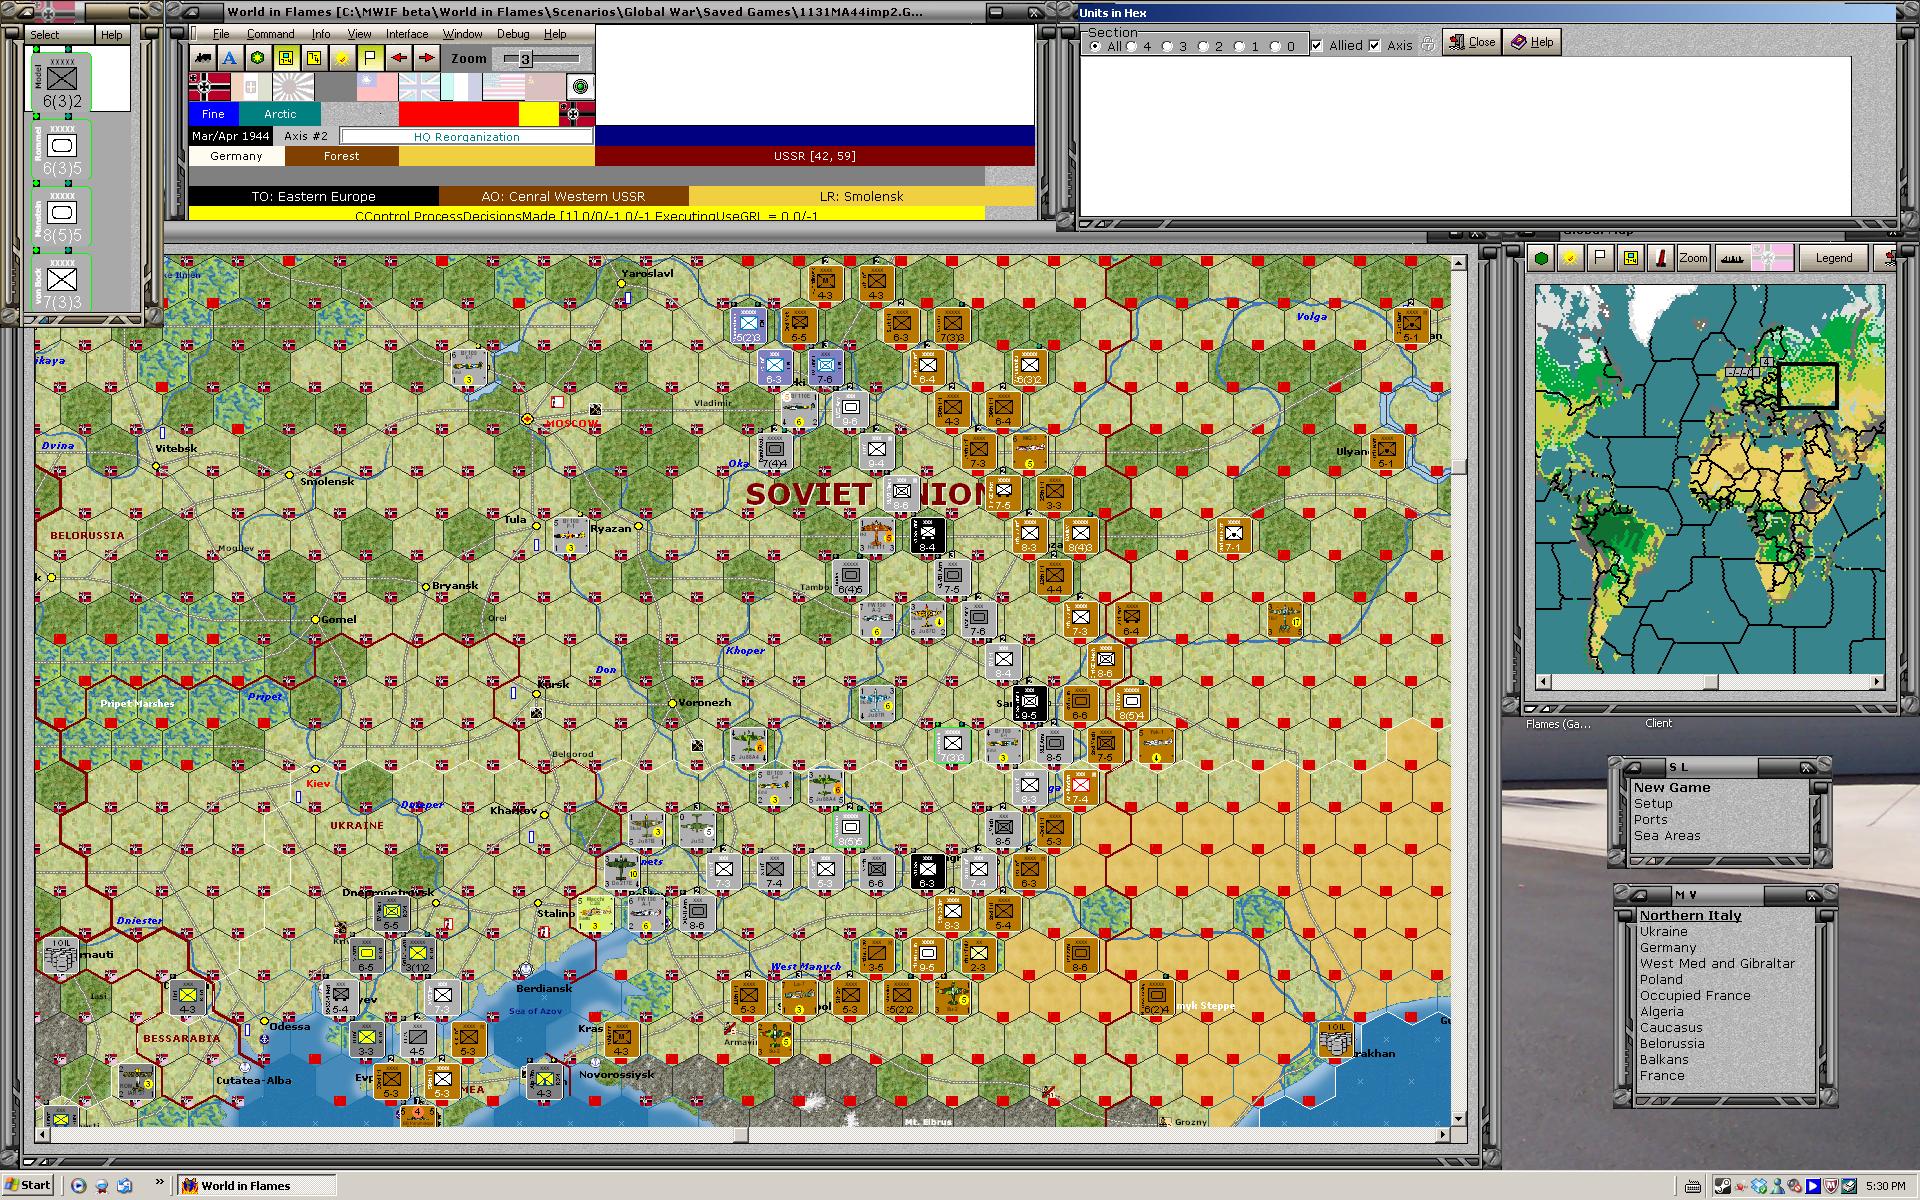Click the train/rail toolbar icon

(203, 58)
